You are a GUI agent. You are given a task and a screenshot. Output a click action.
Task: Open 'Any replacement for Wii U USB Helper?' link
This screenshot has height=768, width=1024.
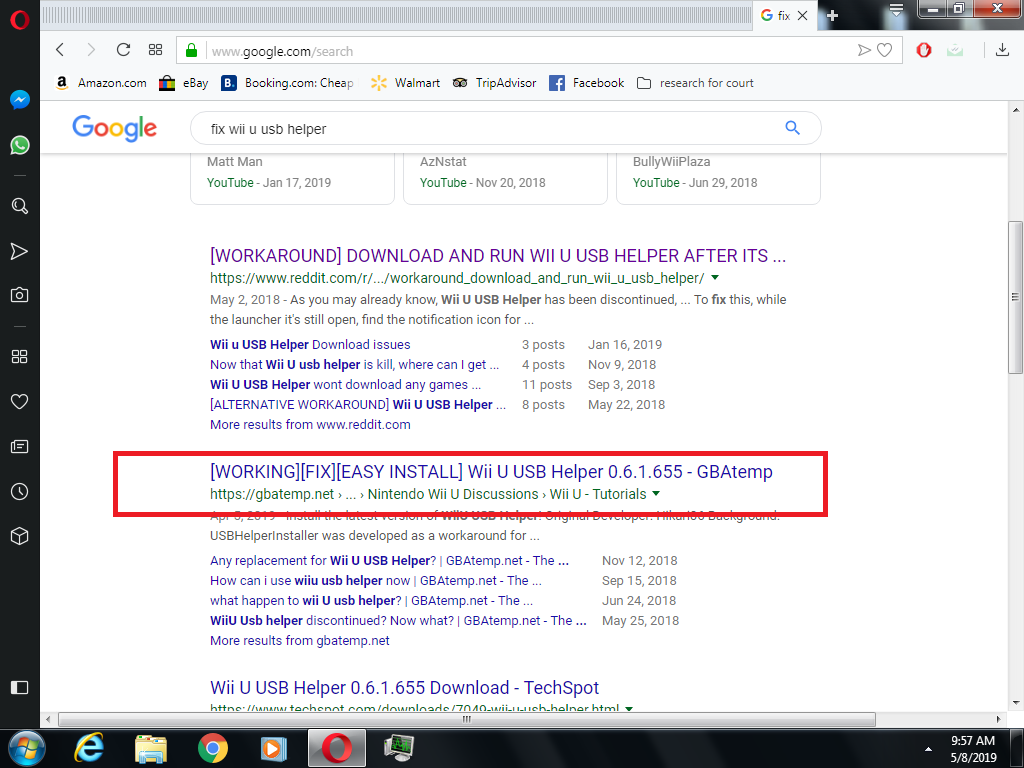coord(389,560)
